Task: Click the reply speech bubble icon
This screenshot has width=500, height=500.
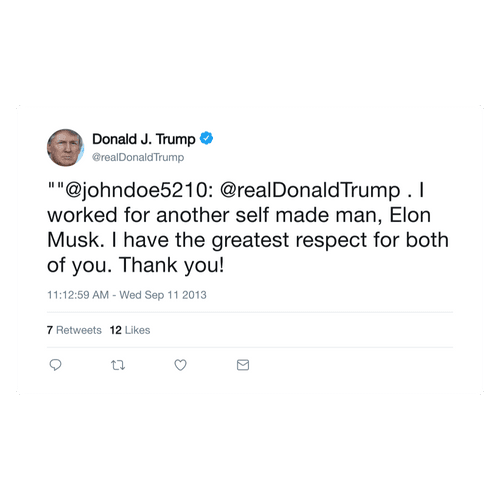Action: pyautogui.click(x=55, y=365)
